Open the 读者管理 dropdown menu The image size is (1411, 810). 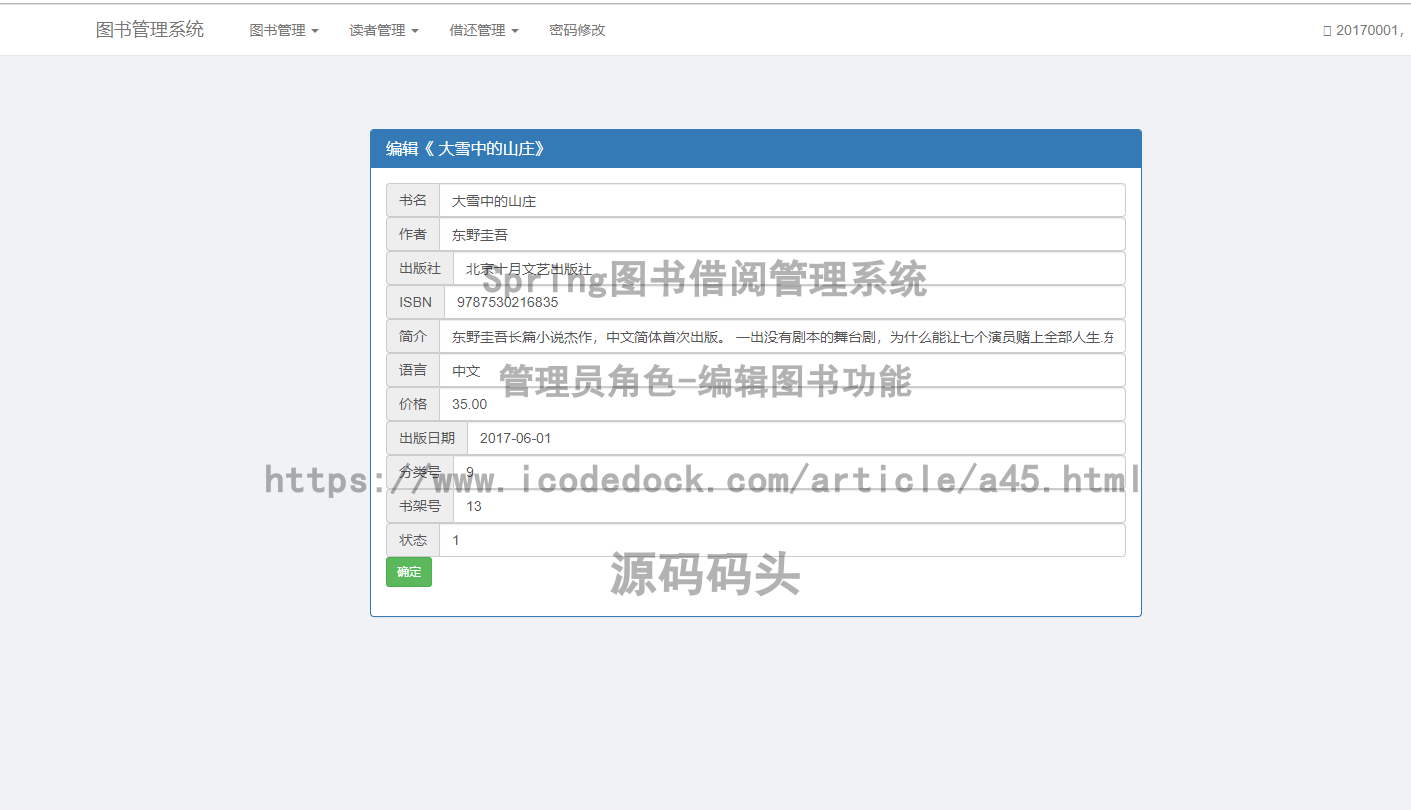[x=383, y=30]
